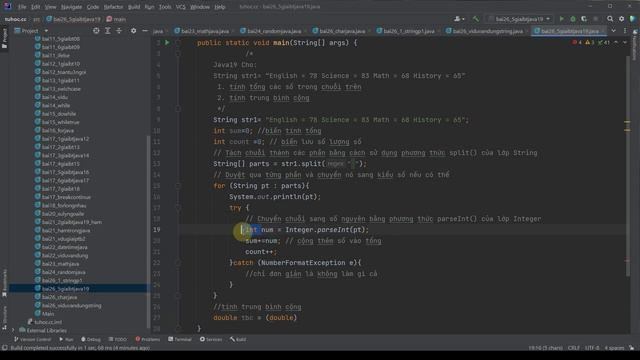Image resolution: width=640 pixels, height=360 pixels.
Task: Open the run configuration dropdown
Action: [x=519, y=19]
